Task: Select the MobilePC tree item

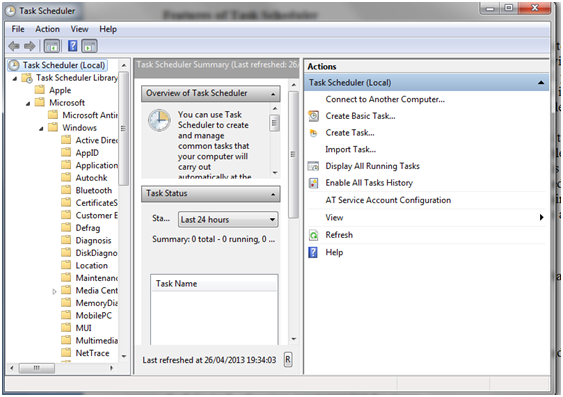Action: coord(93,316)
